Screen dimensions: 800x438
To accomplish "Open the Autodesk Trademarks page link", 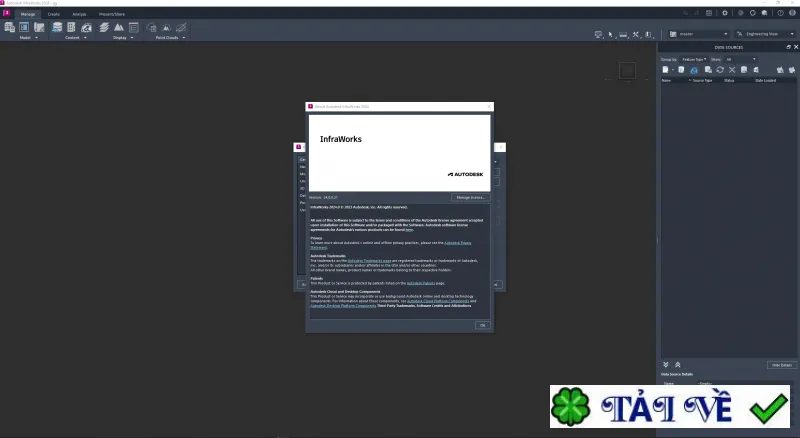I will [369, 261].
